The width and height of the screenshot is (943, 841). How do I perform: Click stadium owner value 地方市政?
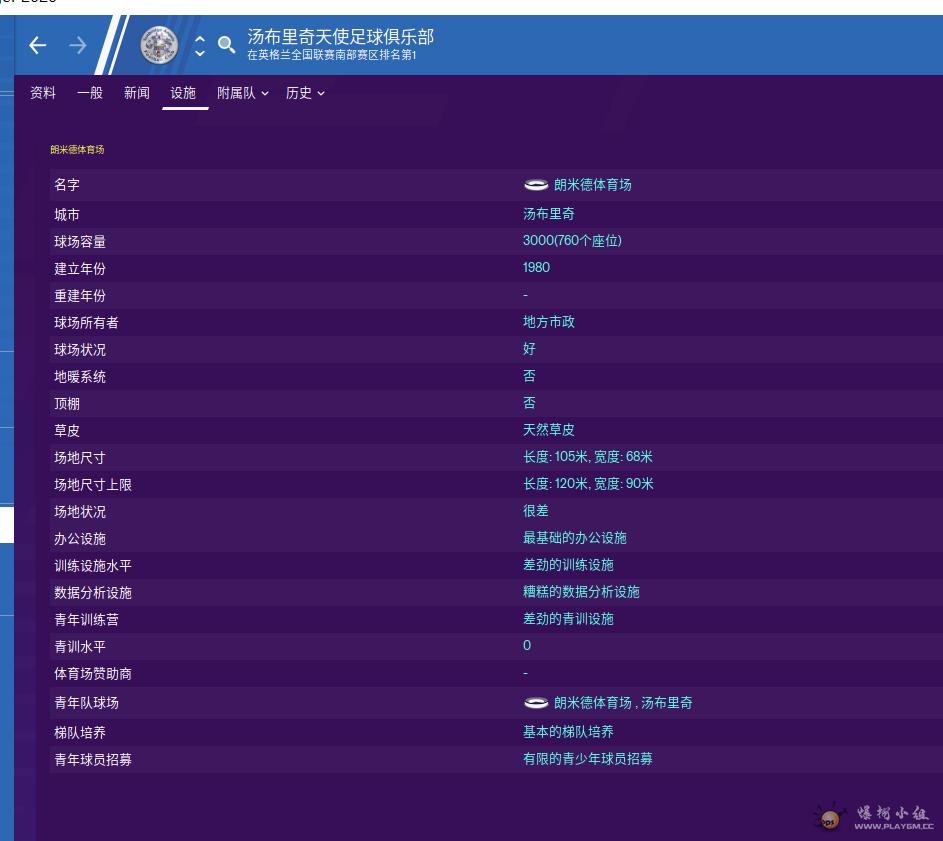(x=548, y=322)
